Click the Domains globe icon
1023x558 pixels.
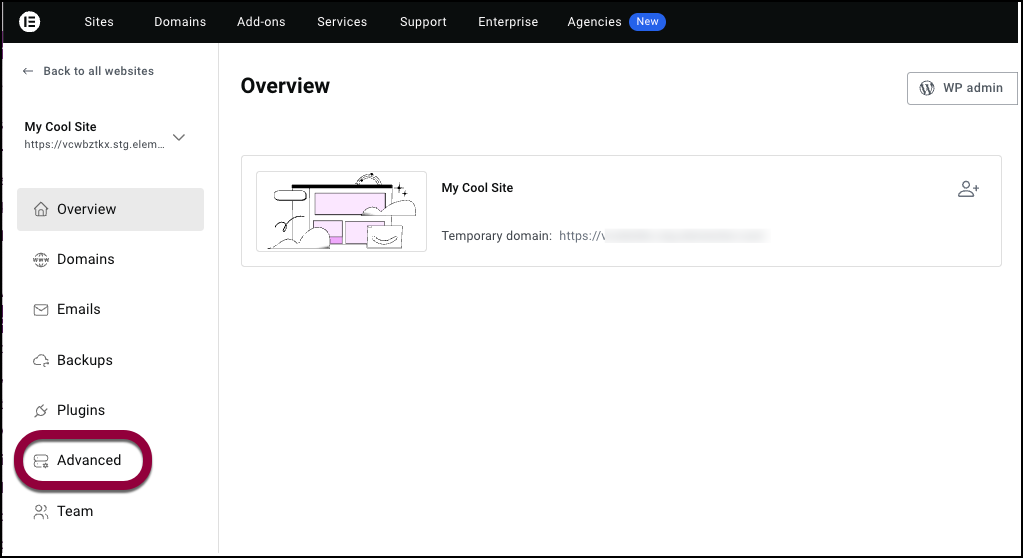click(x=41, y=260)
